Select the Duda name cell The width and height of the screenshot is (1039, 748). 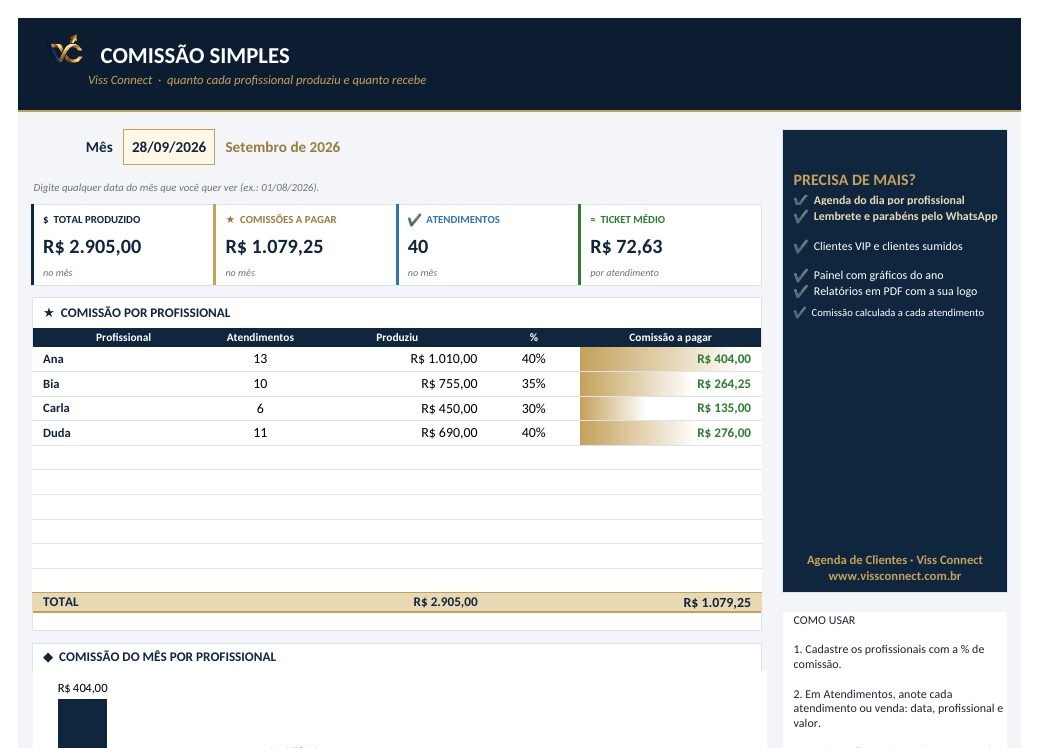coord(57,433)
